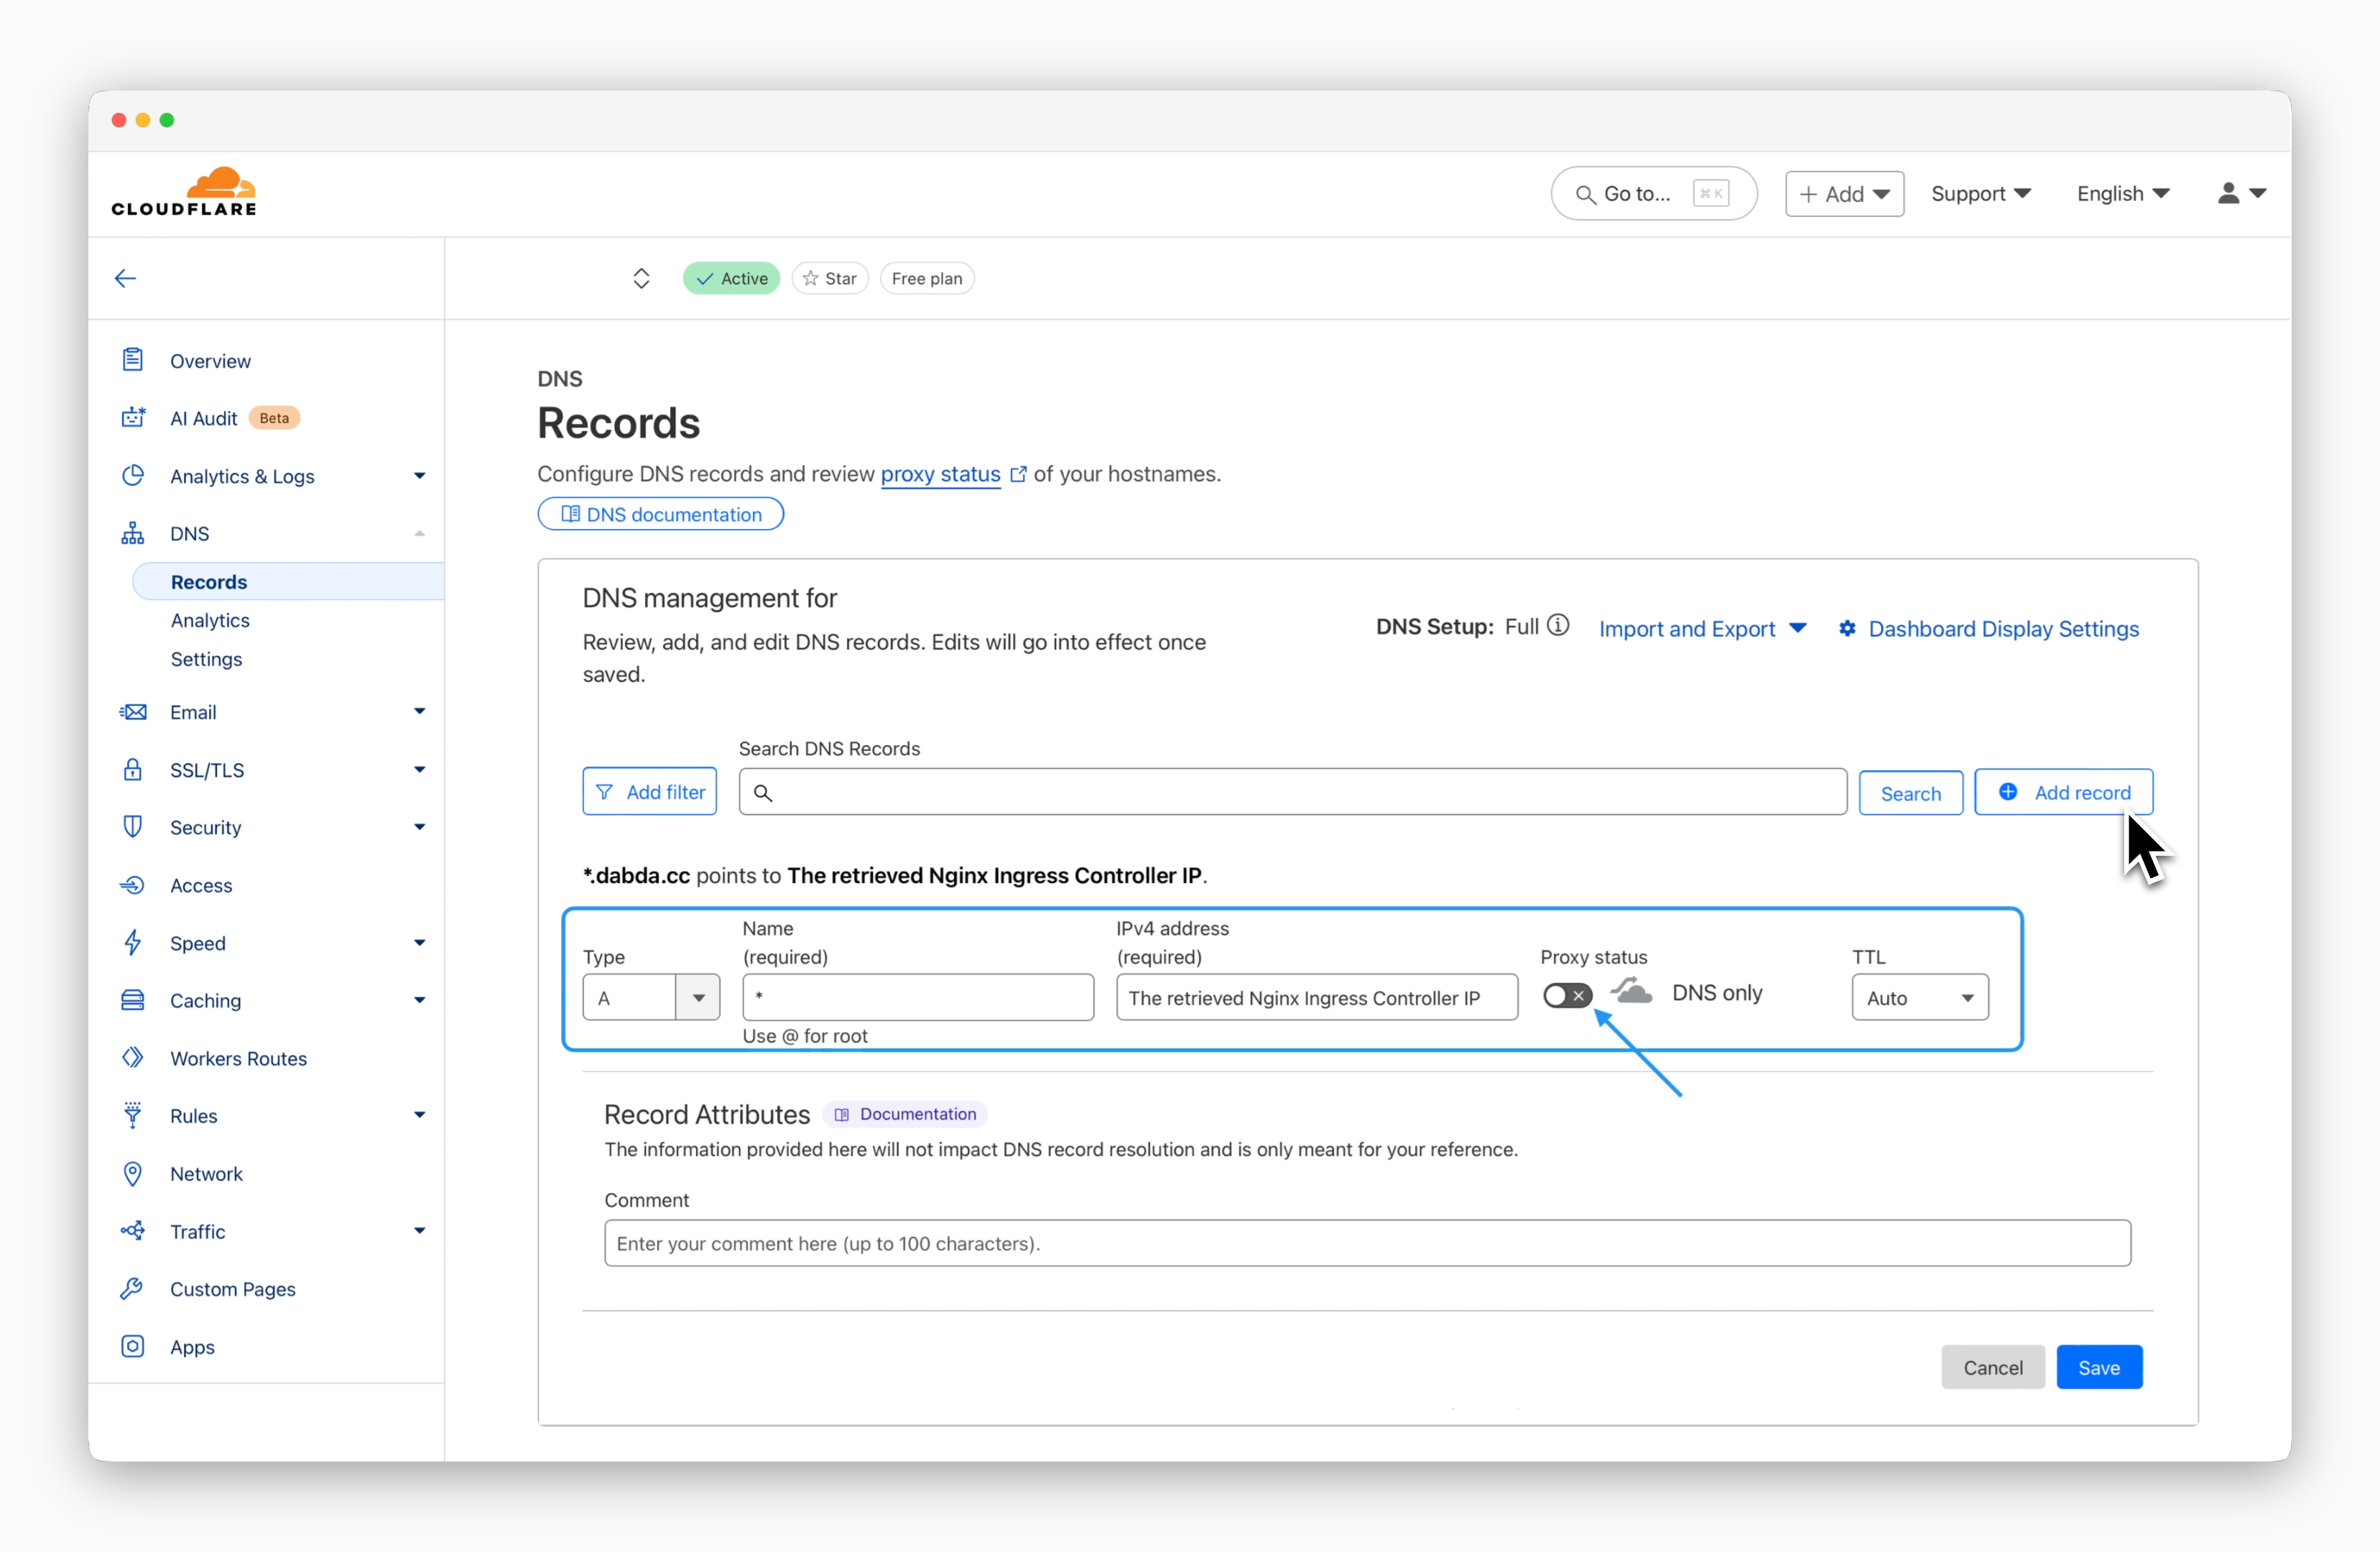Click the Network location pin icon
Screen dimensions: 2380x1552
pyautogui.click(x=133, y=1173)
